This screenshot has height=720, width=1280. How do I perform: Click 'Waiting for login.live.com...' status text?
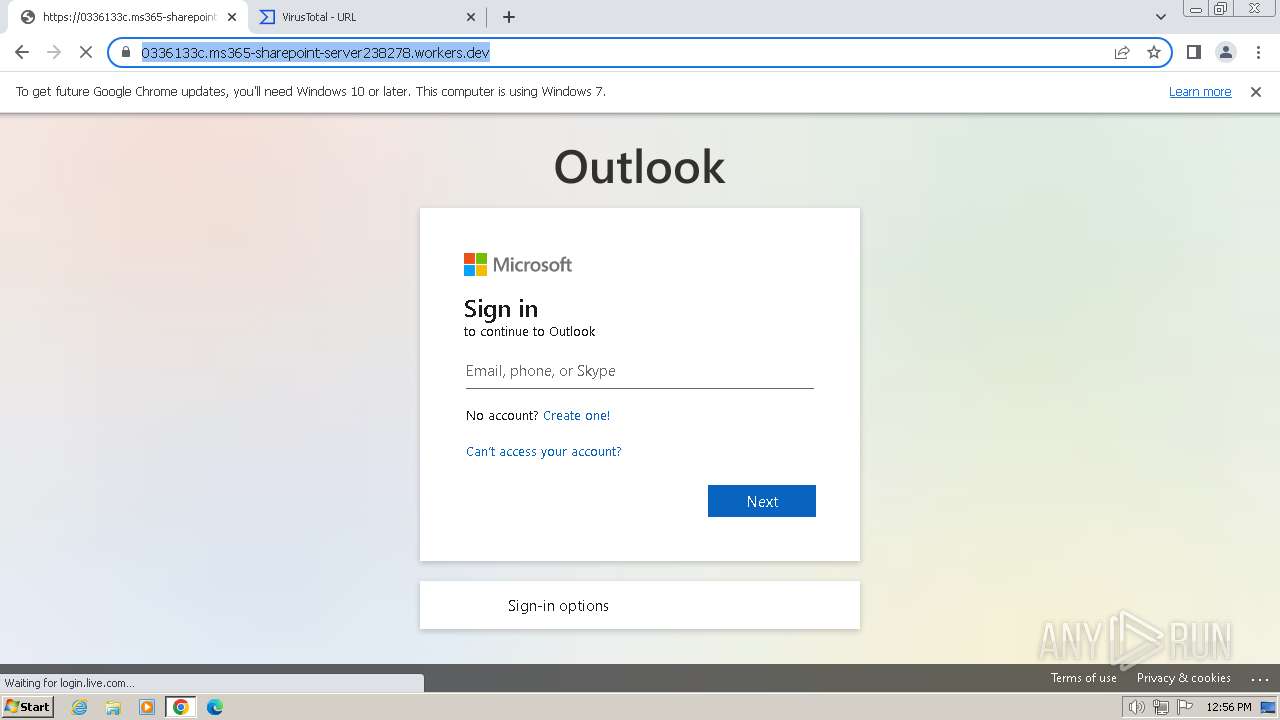(70, 683)
